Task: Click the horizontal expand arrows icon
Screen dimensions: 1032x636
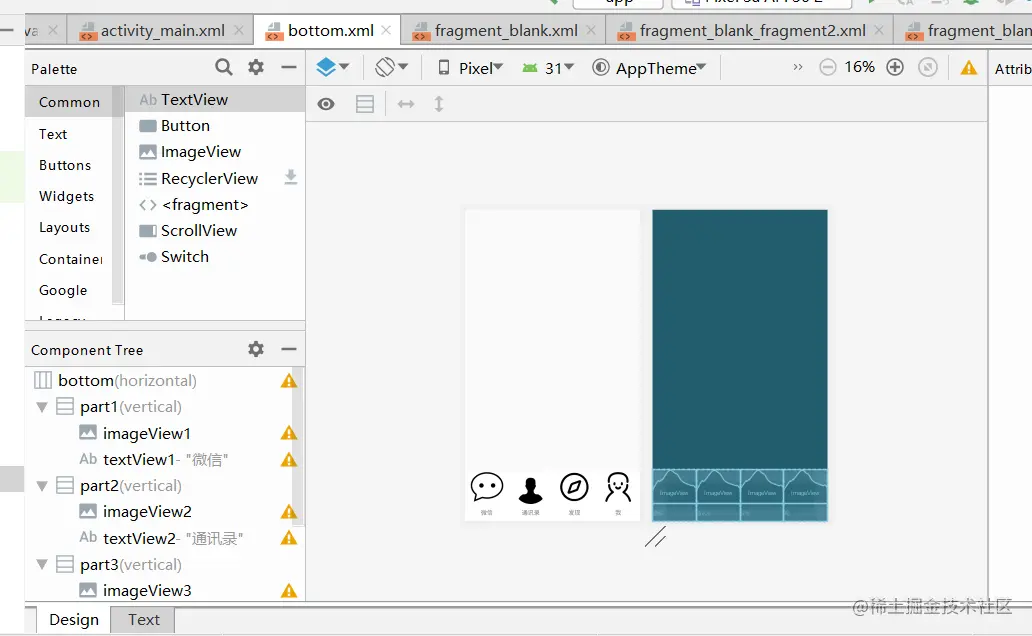Action: tap(406, 104)
